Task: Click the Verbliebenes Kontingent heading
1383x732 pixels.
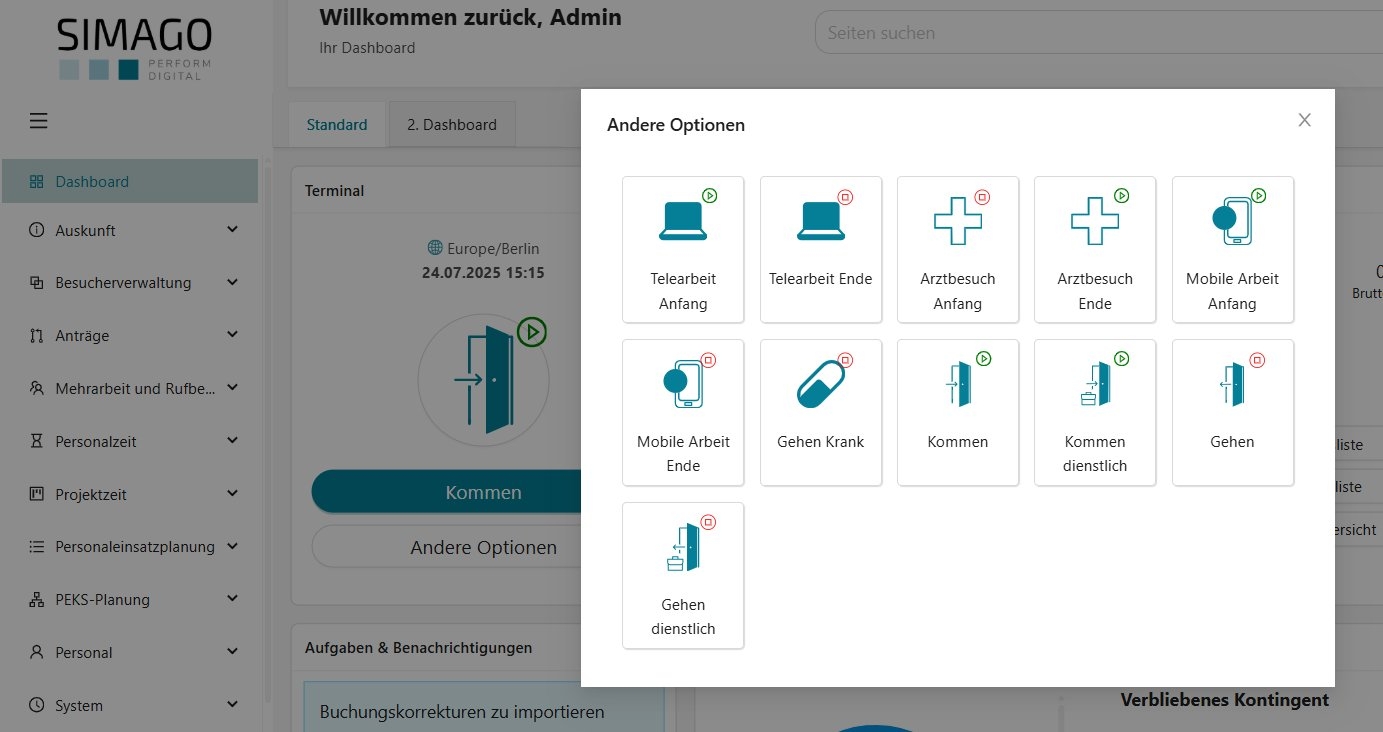Action: pyautogui.click(x=1225, y=700)
